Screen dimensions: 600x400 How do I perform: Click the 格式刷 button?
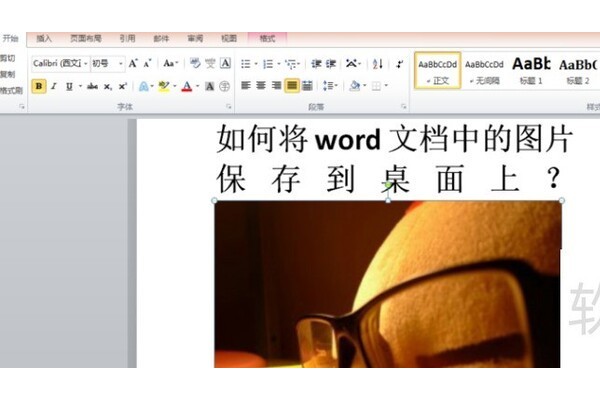pyautogui.click(x=11, y=91)
